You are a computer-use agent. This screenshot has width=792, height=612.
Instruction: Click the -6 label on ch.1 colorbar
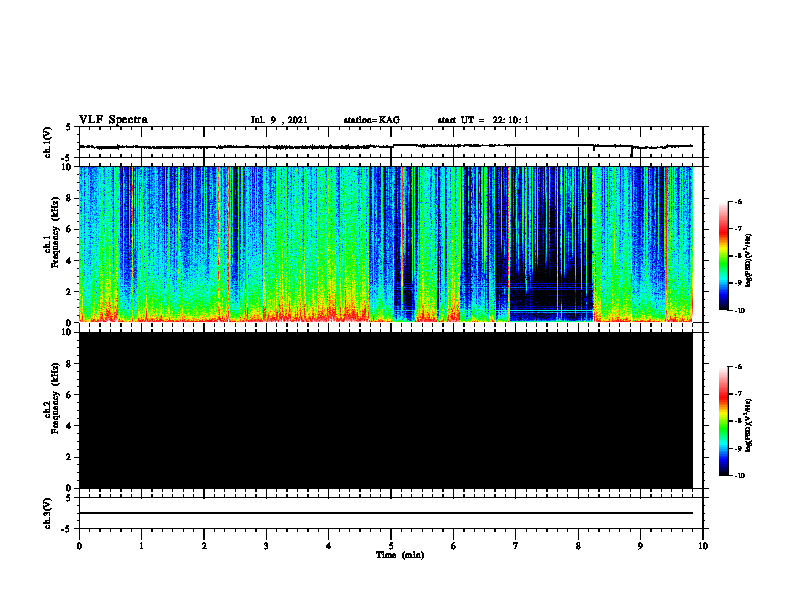click(738, 201)
